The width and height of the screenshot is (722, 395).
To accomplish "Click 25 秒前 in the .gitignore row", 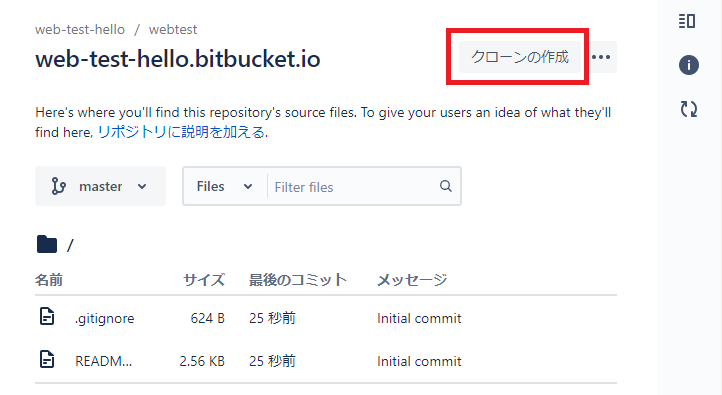I will (273, 318).
